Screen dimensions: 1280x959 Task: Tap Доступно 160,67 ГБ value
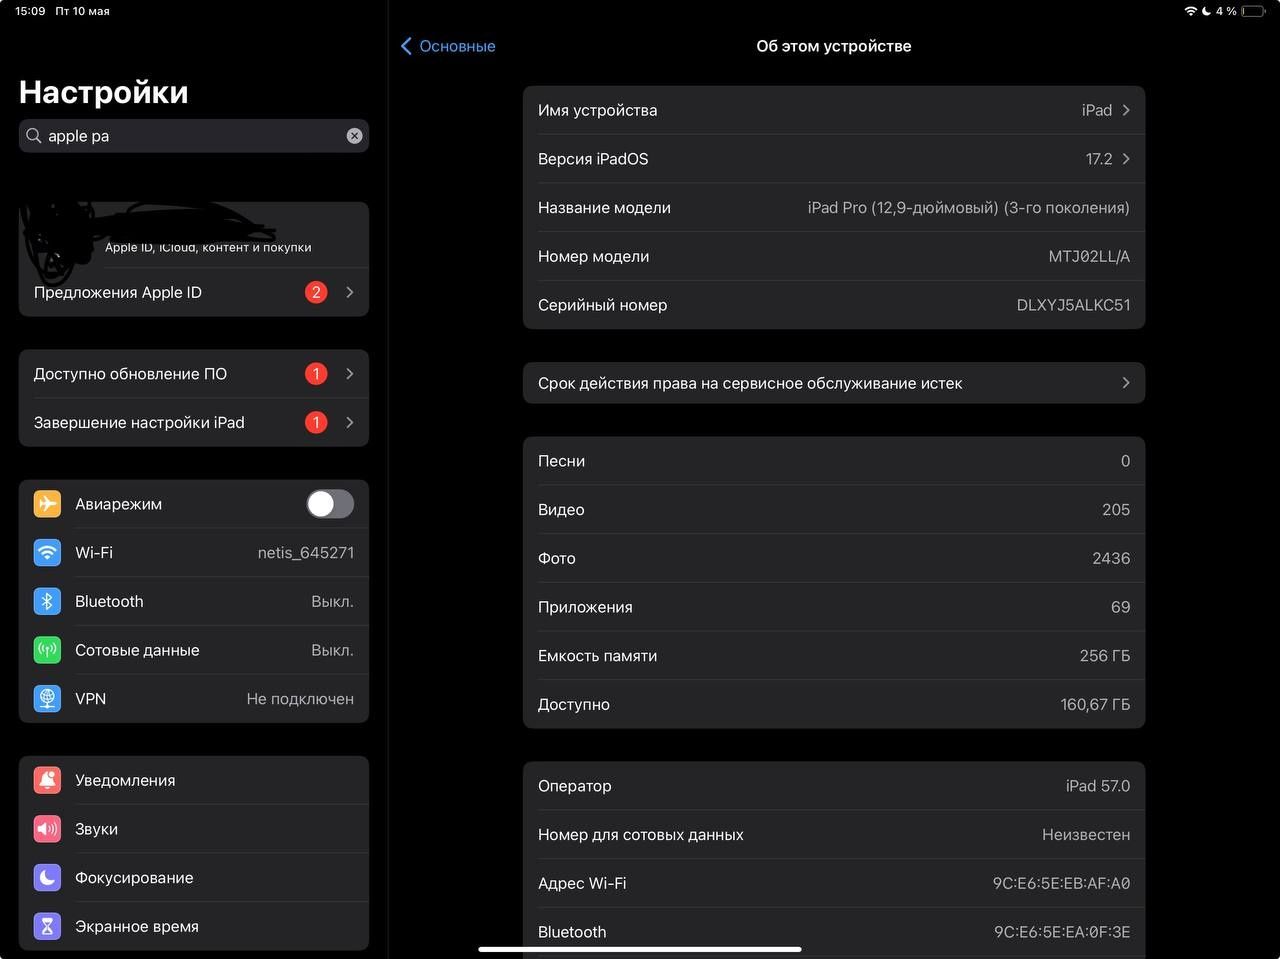coord(1095,704)
